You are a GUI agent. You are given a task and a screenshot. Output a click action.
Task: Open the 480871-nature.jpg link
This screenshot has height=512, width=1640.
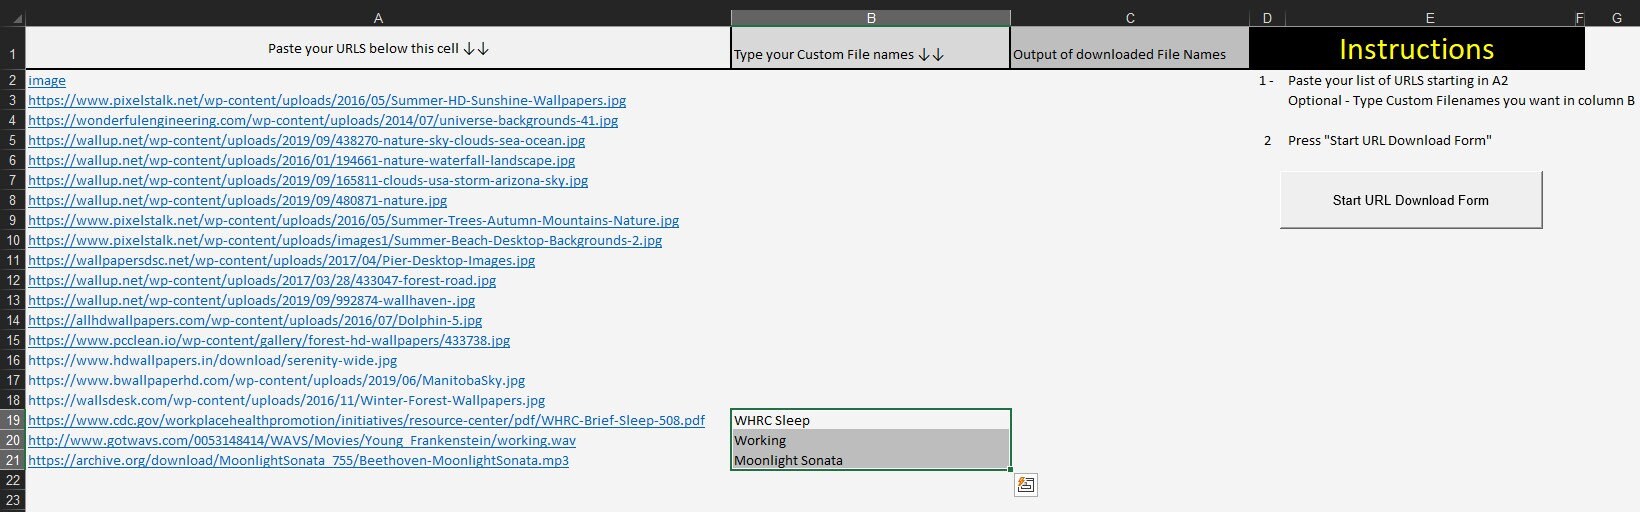(238, 200)
